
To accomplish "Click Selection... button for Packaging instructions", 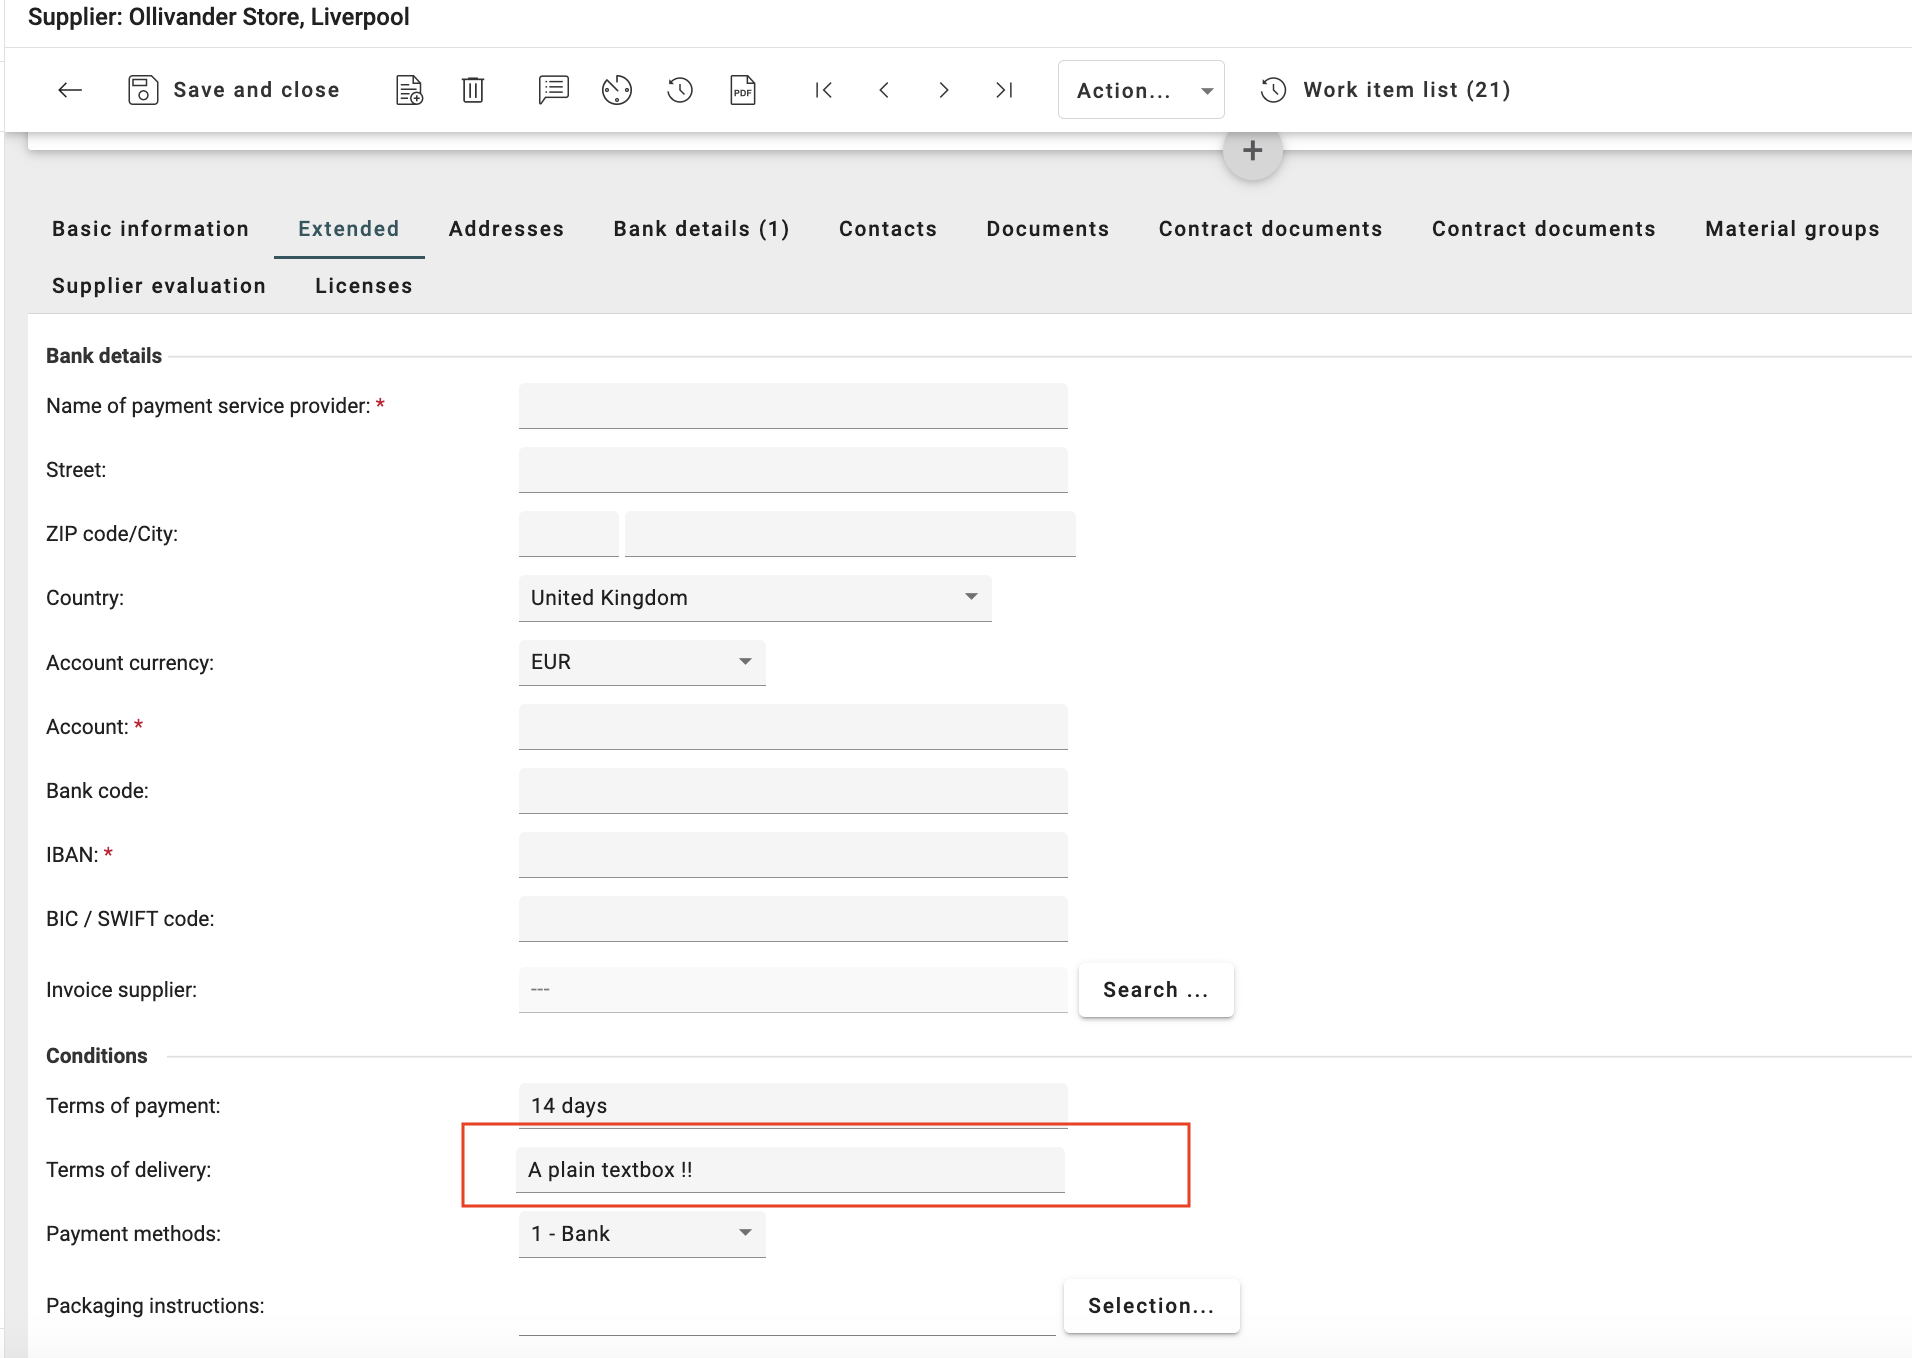I will [x=1151, y=1306].
